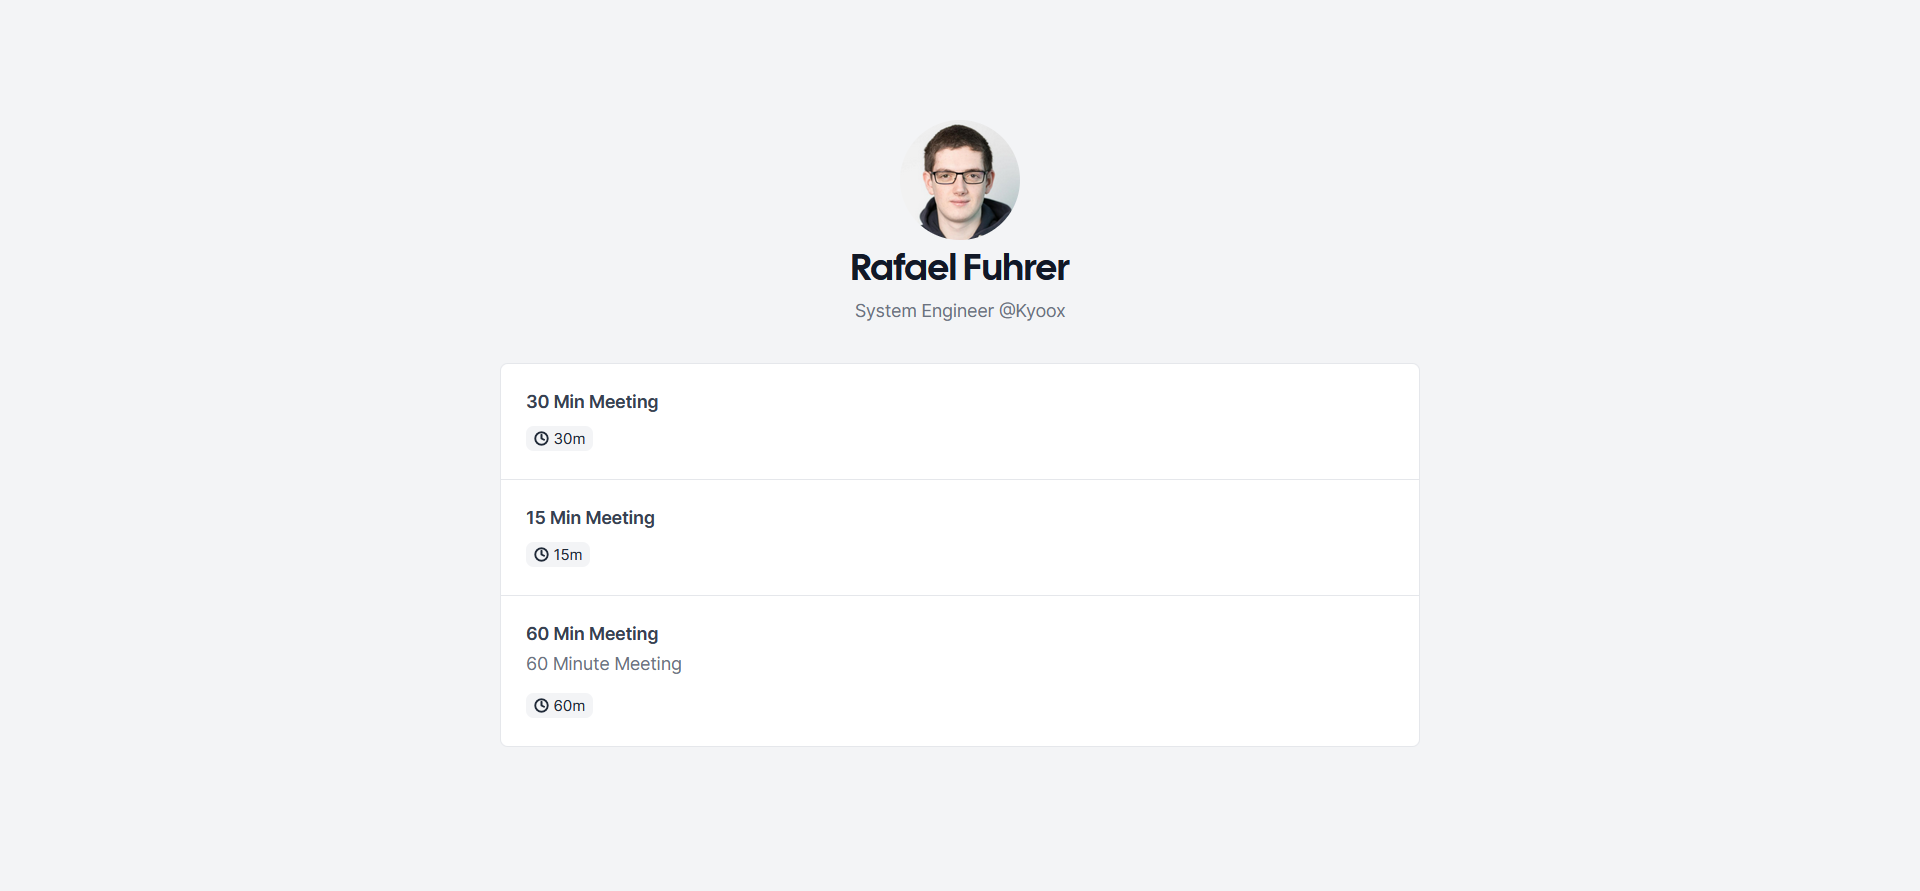Screen dimensions: 1920x891
Task: Select the 30 Min Meeting card's empty right area
Action: pyautogui.click(x=1100, y=422)
